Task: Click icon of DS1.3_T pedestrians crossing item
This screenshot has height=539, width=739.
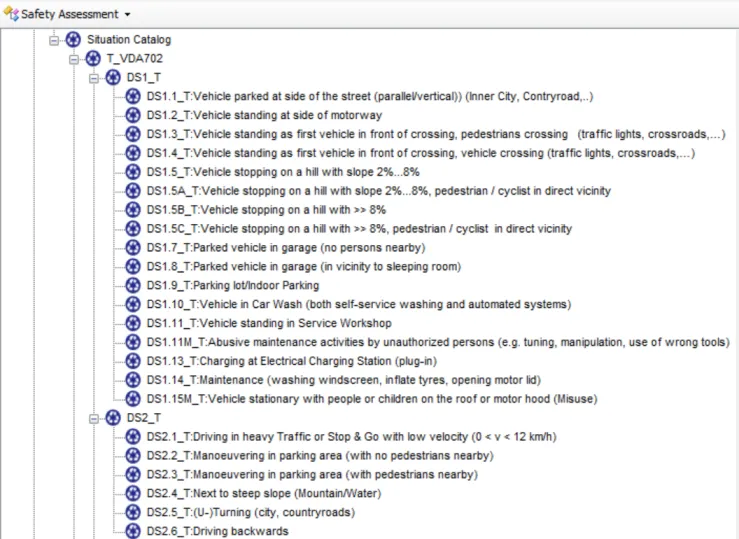Action: [x=133, y=134]
